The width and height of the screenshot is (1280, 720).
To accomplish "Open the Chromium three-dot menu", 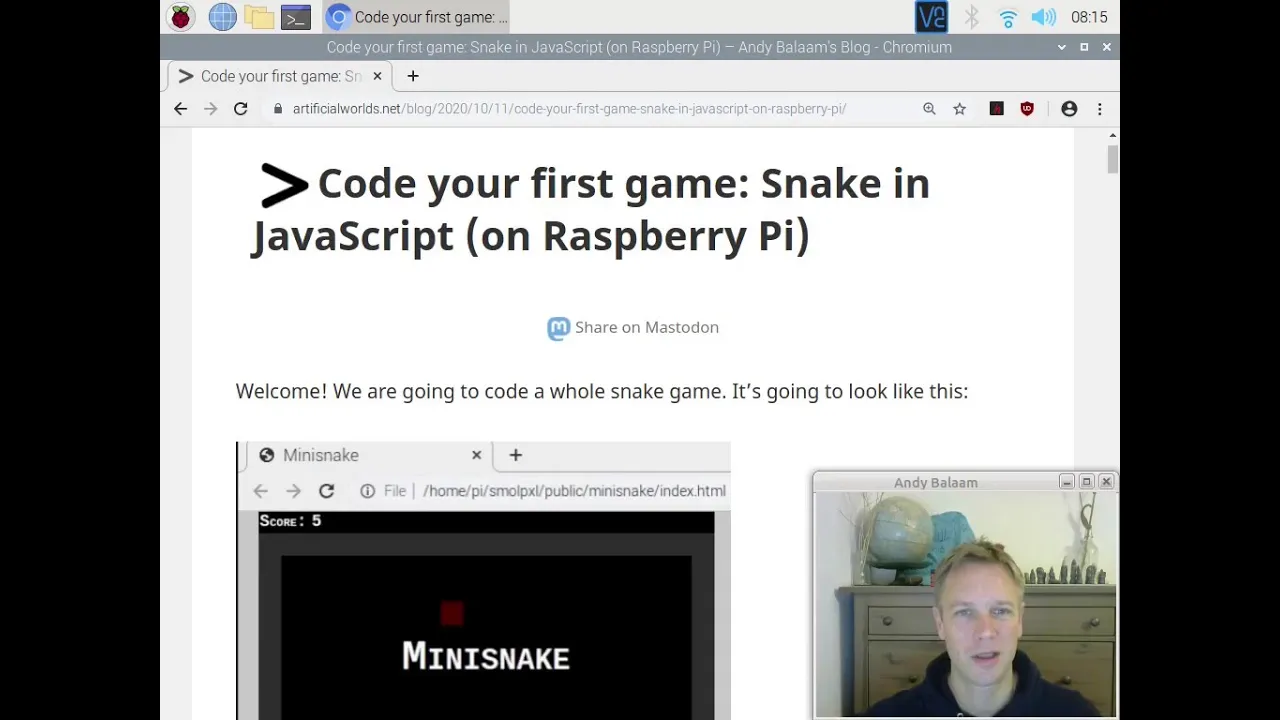I will point(1099,109).
